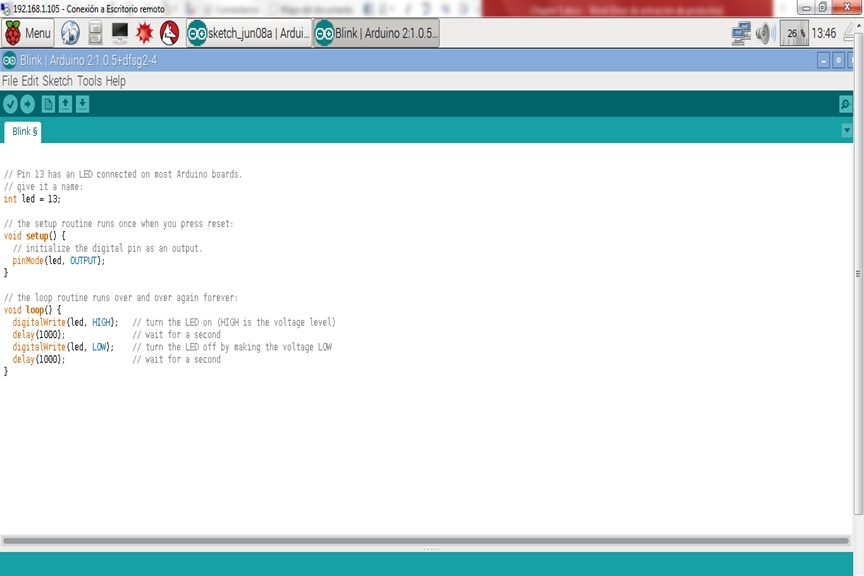This screenshot has width=864, height=576.
Task: Select the Blink sketch tab
Action: pos(23,132)
